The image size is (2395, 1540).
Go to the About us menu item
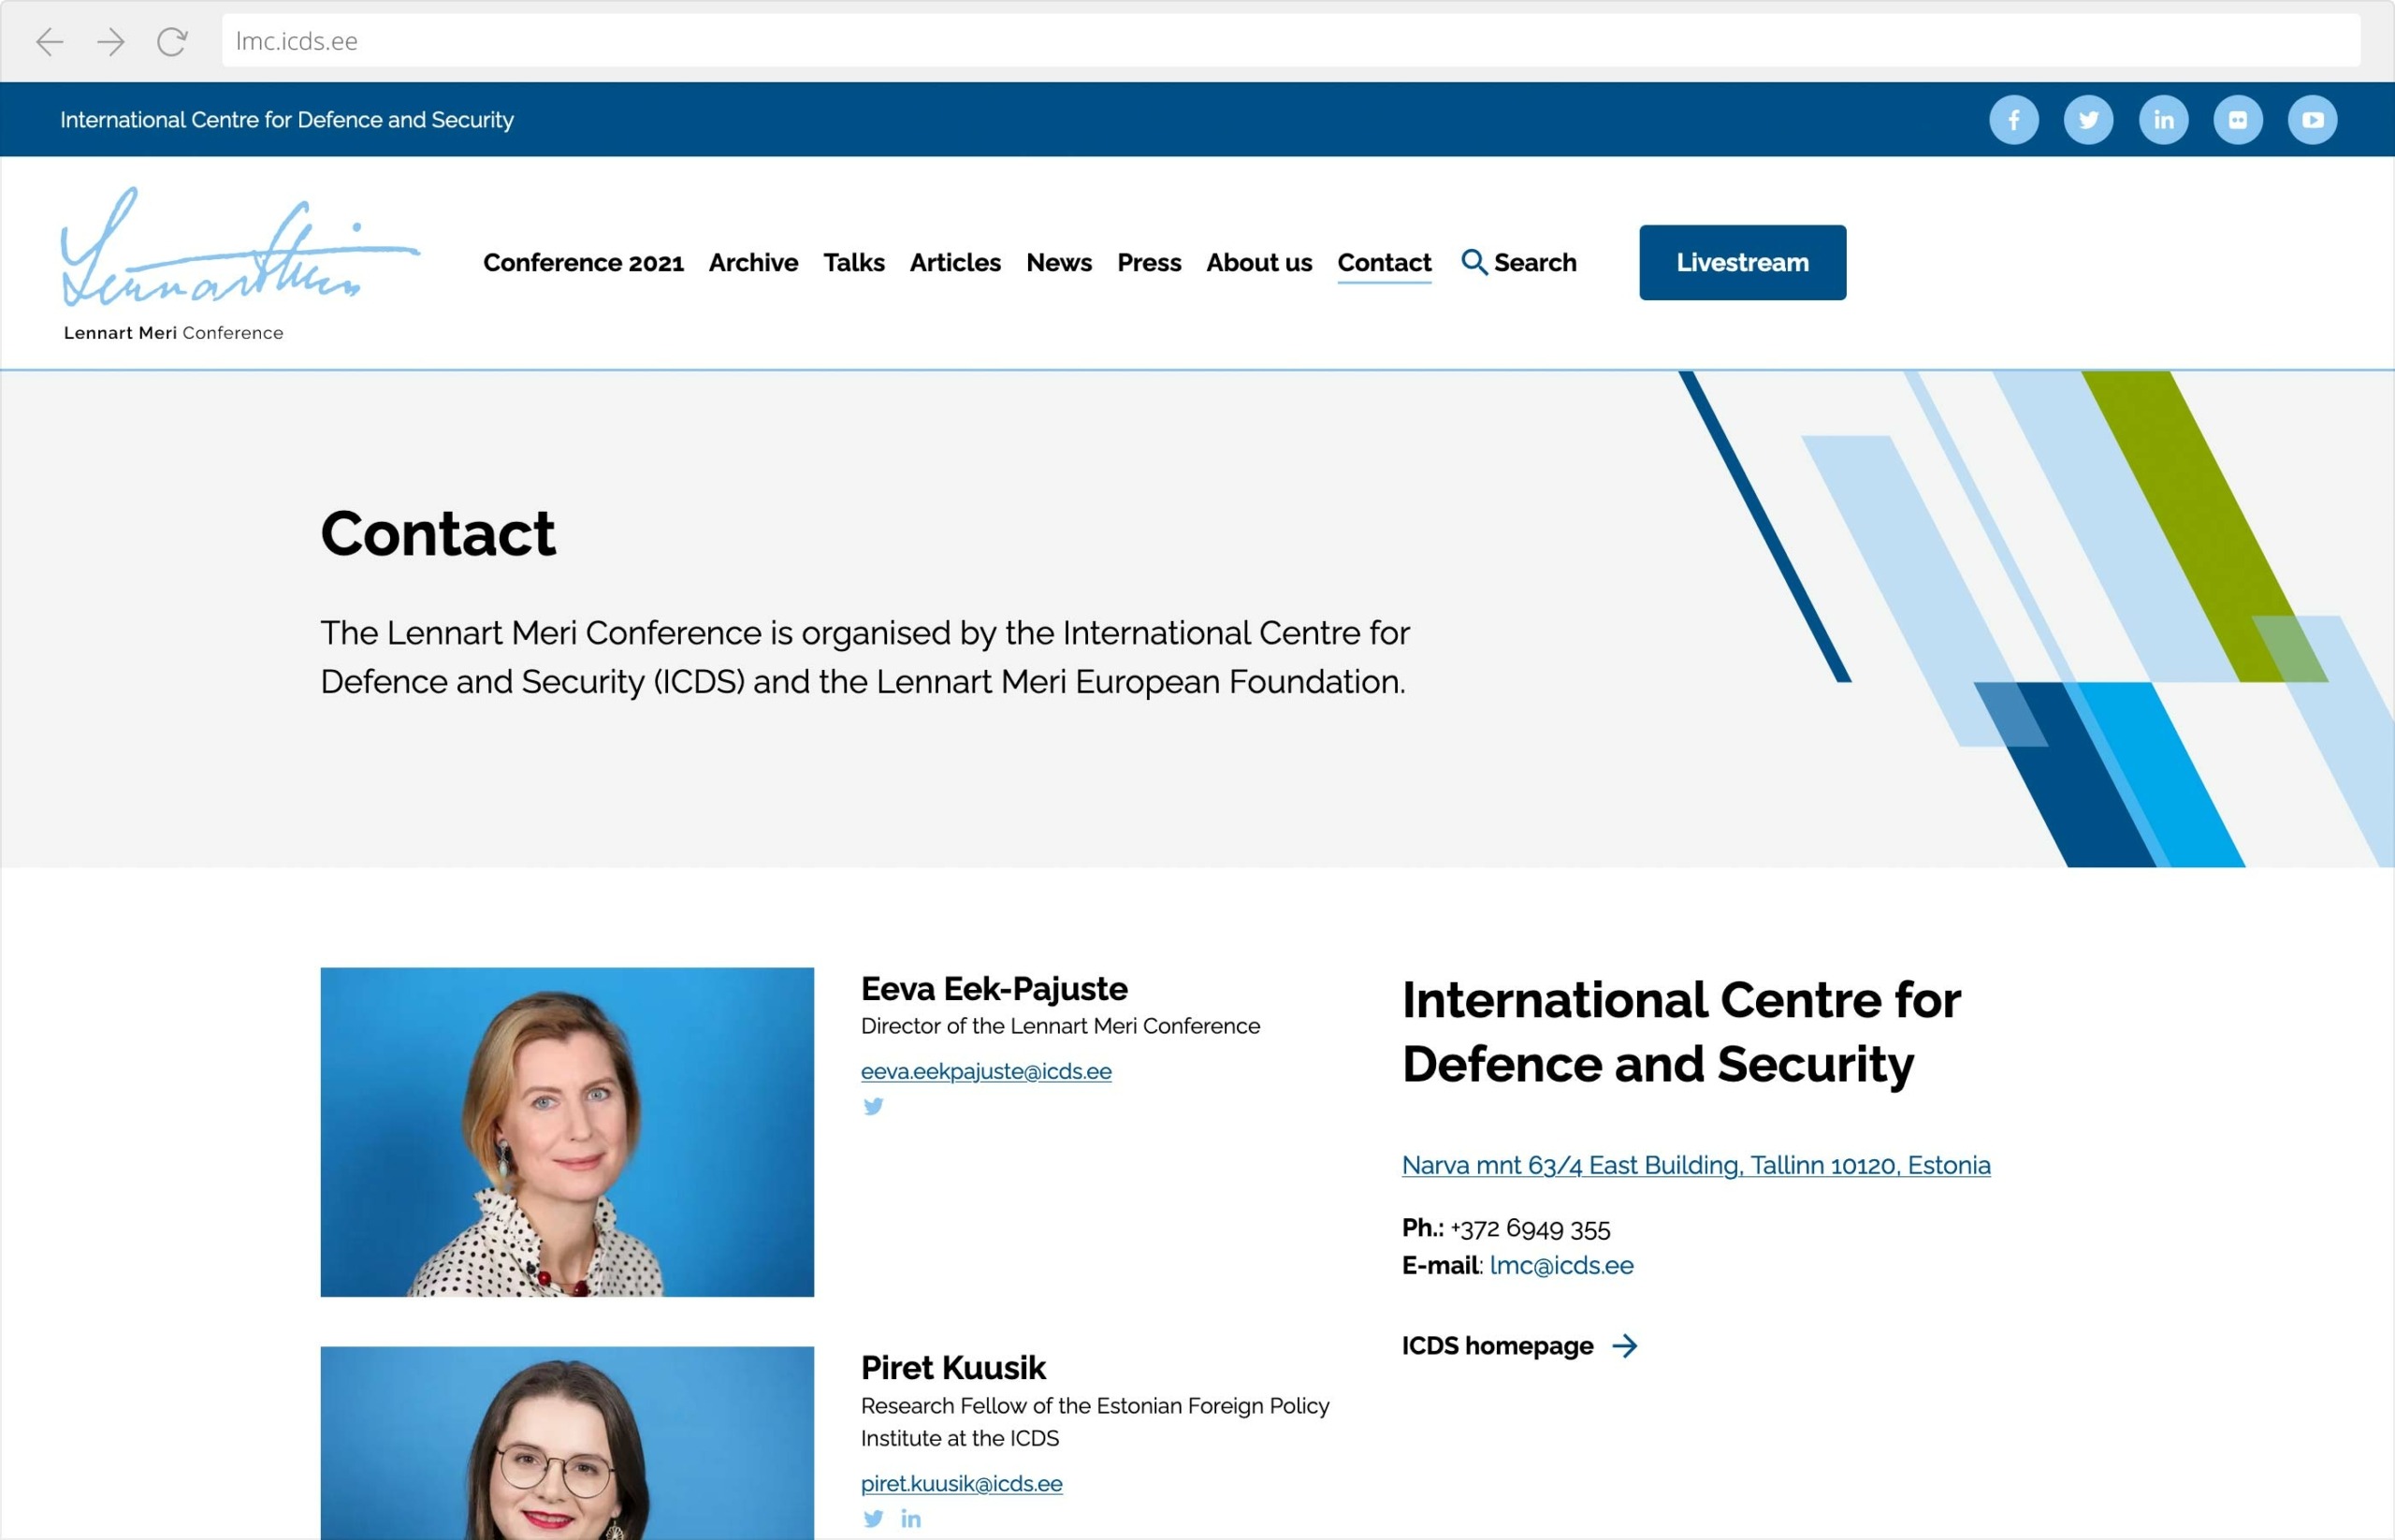(1258, 262)
